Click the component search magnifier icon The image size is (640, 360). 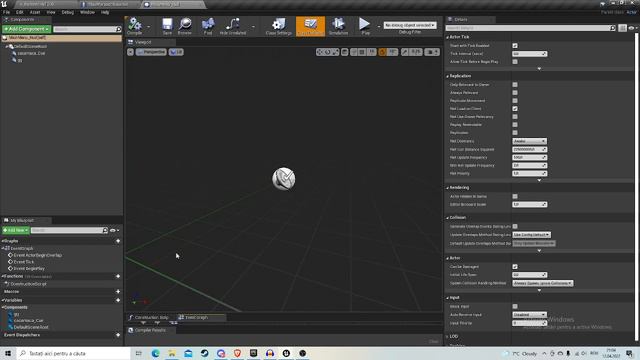point(119,29)
